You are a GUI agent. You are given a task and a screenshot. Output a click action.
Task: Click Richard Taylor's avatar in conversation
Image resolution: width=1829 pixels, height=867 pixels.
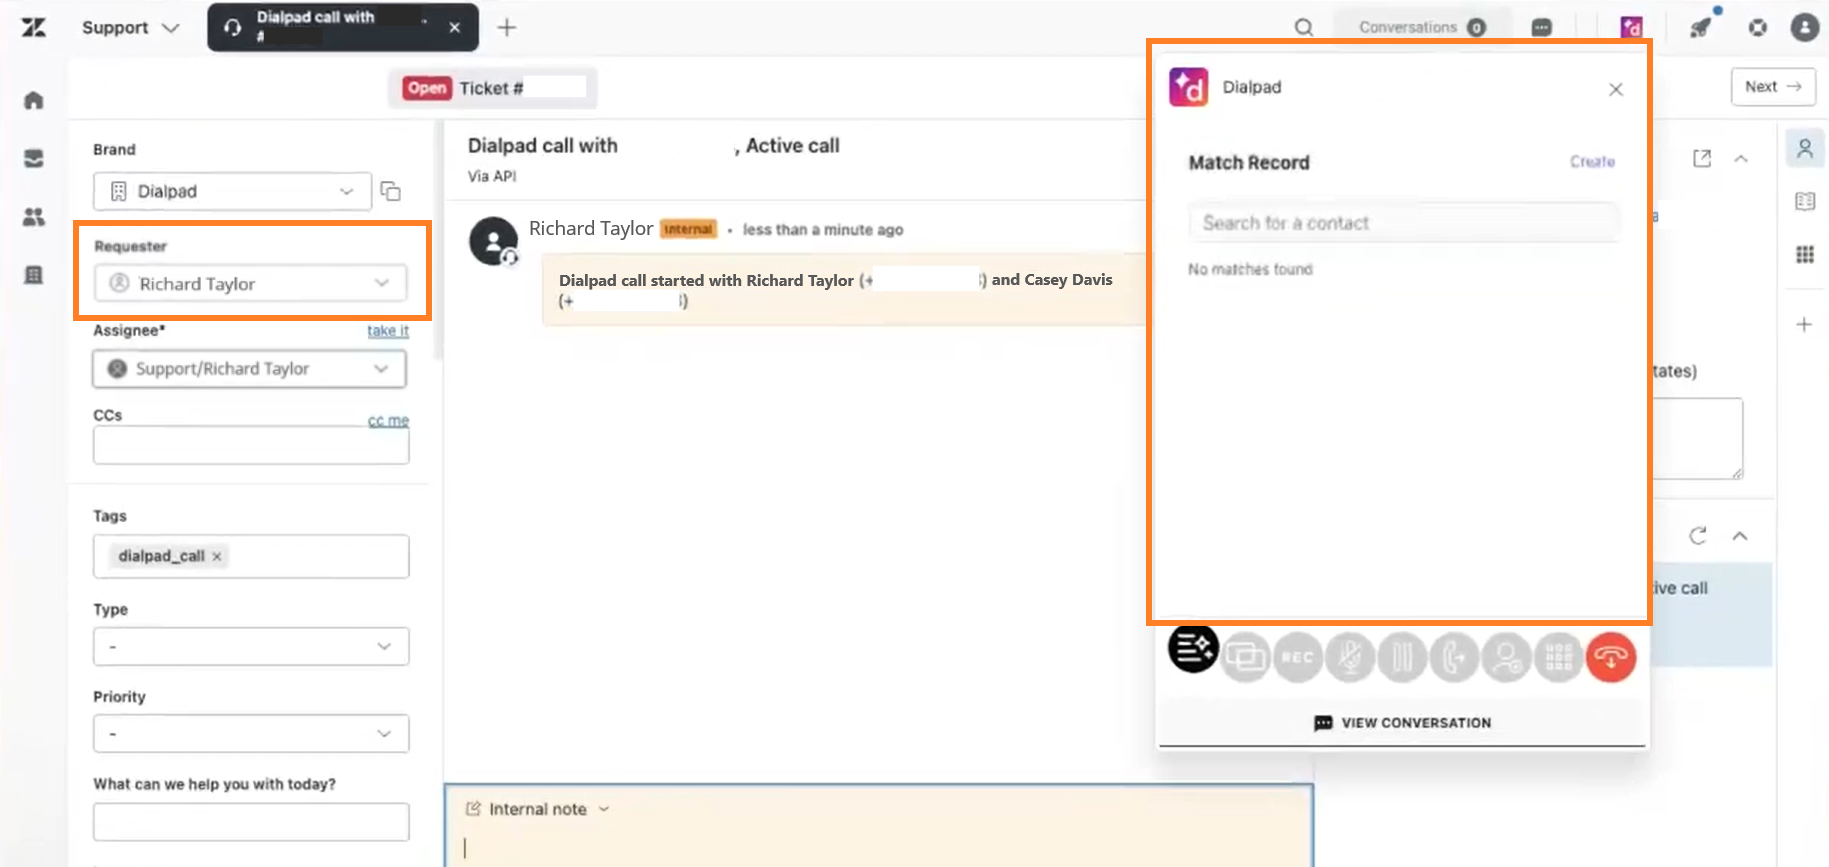pos(493,241)
